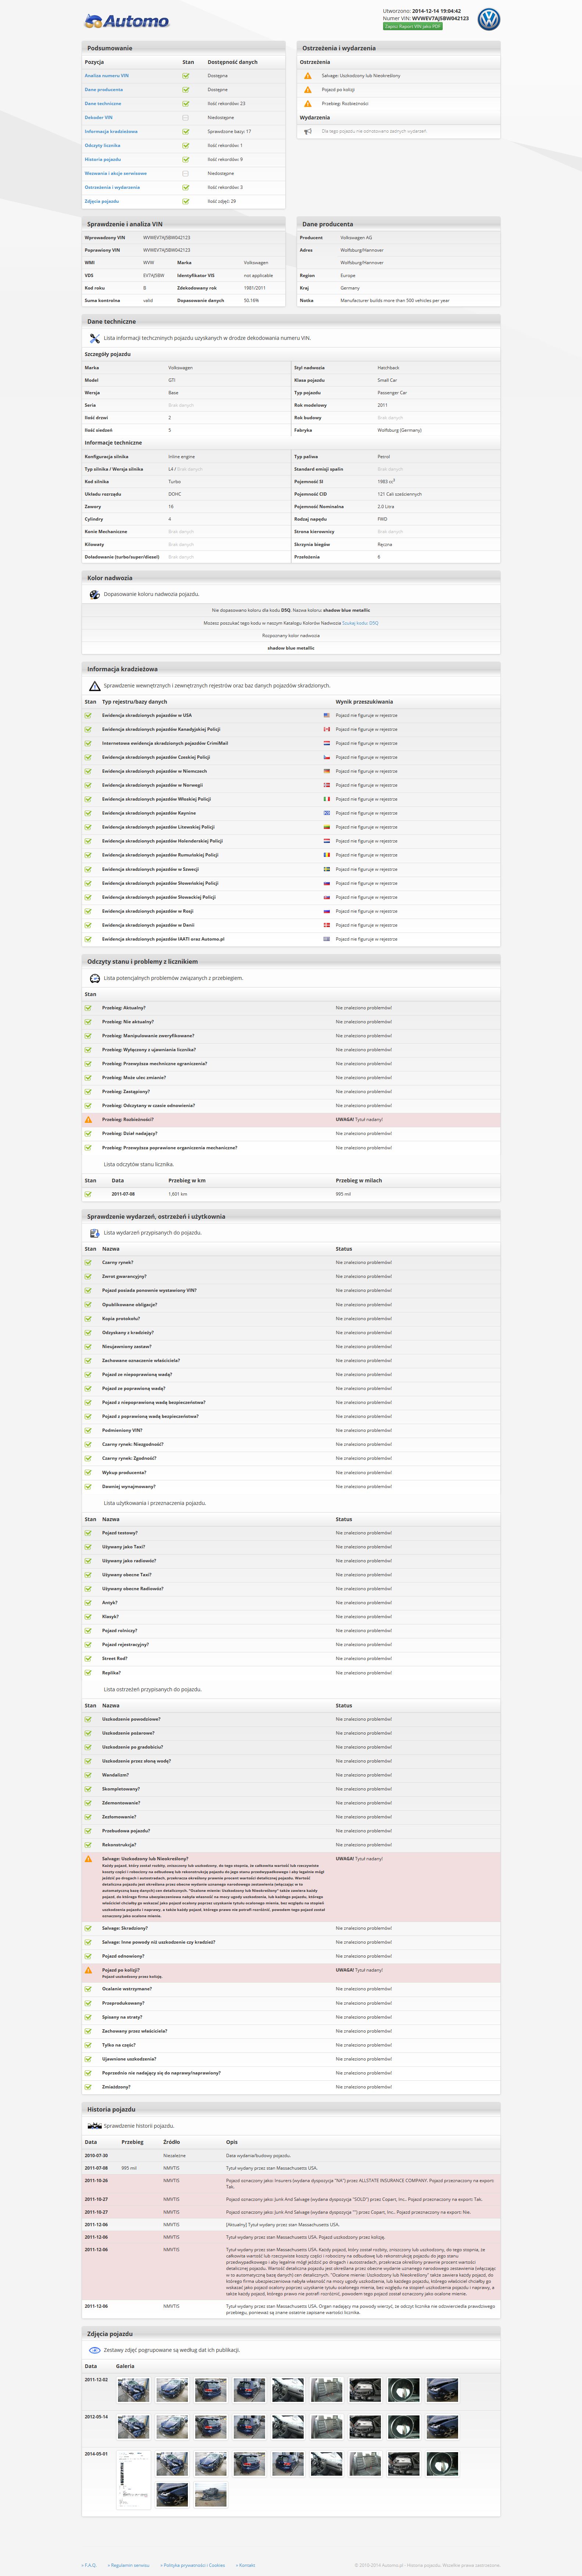Open the Regulamin serwisu footer link
Screen dimensions: 582x2576
[130, 2565]
